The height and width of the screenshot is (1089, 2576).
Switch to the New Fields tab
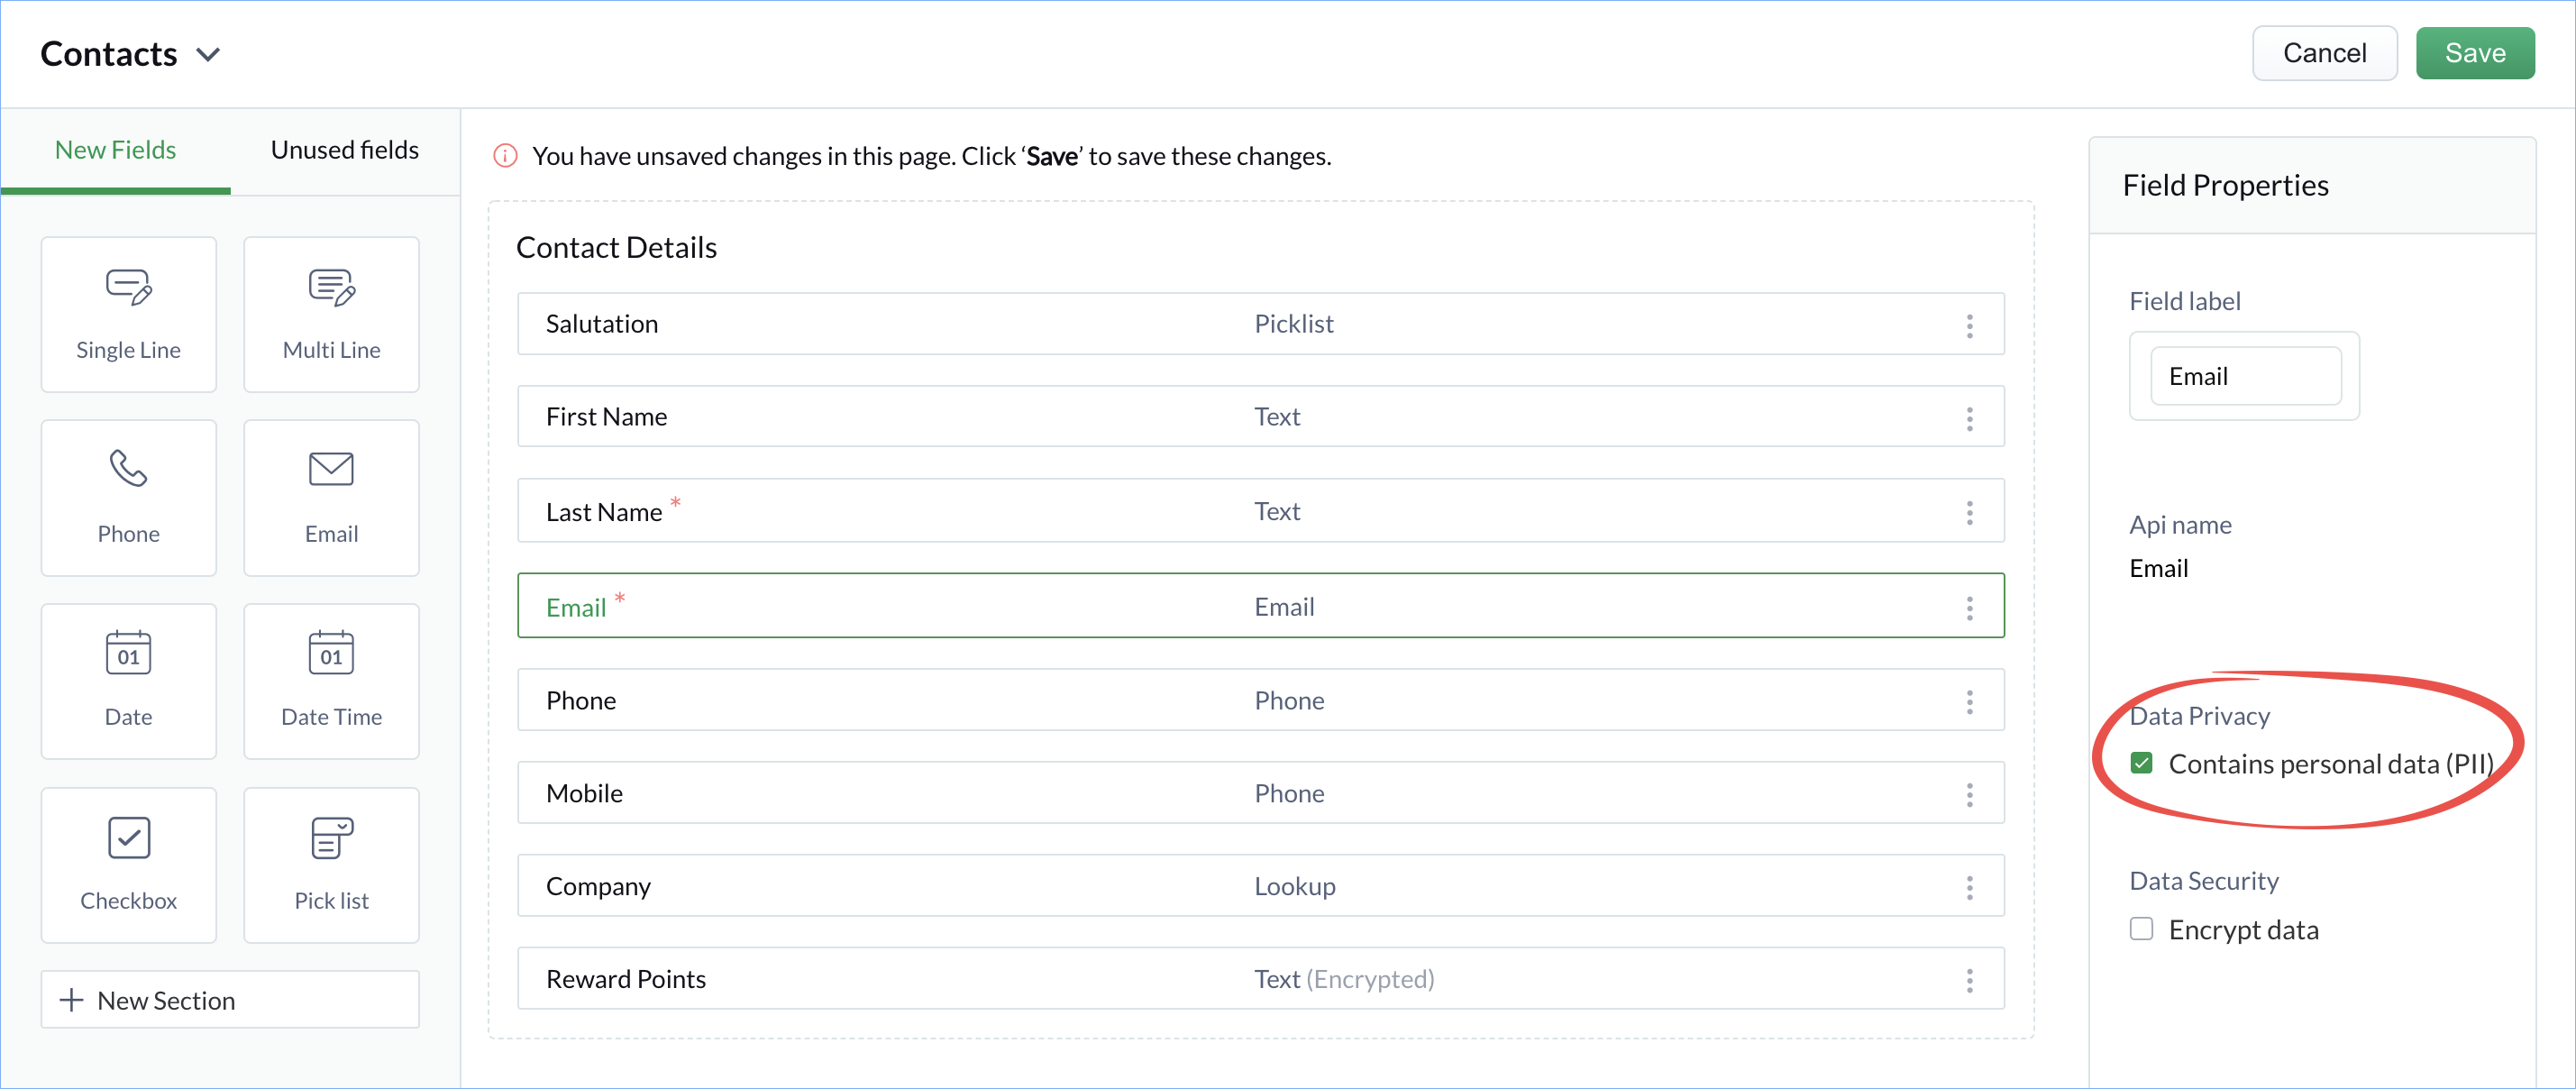116,150
